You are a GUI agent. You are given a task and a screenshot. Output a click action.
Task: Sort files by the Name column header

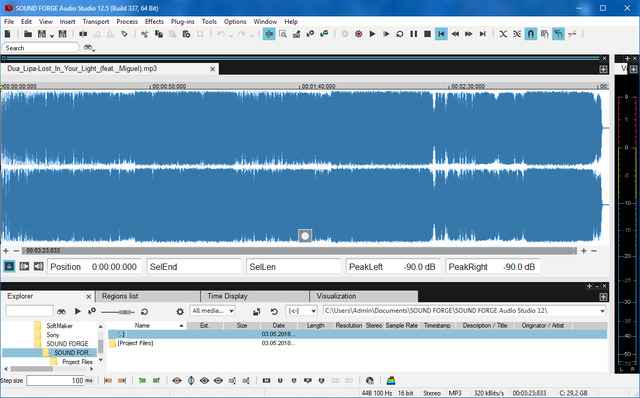click(x=147, y=326)
